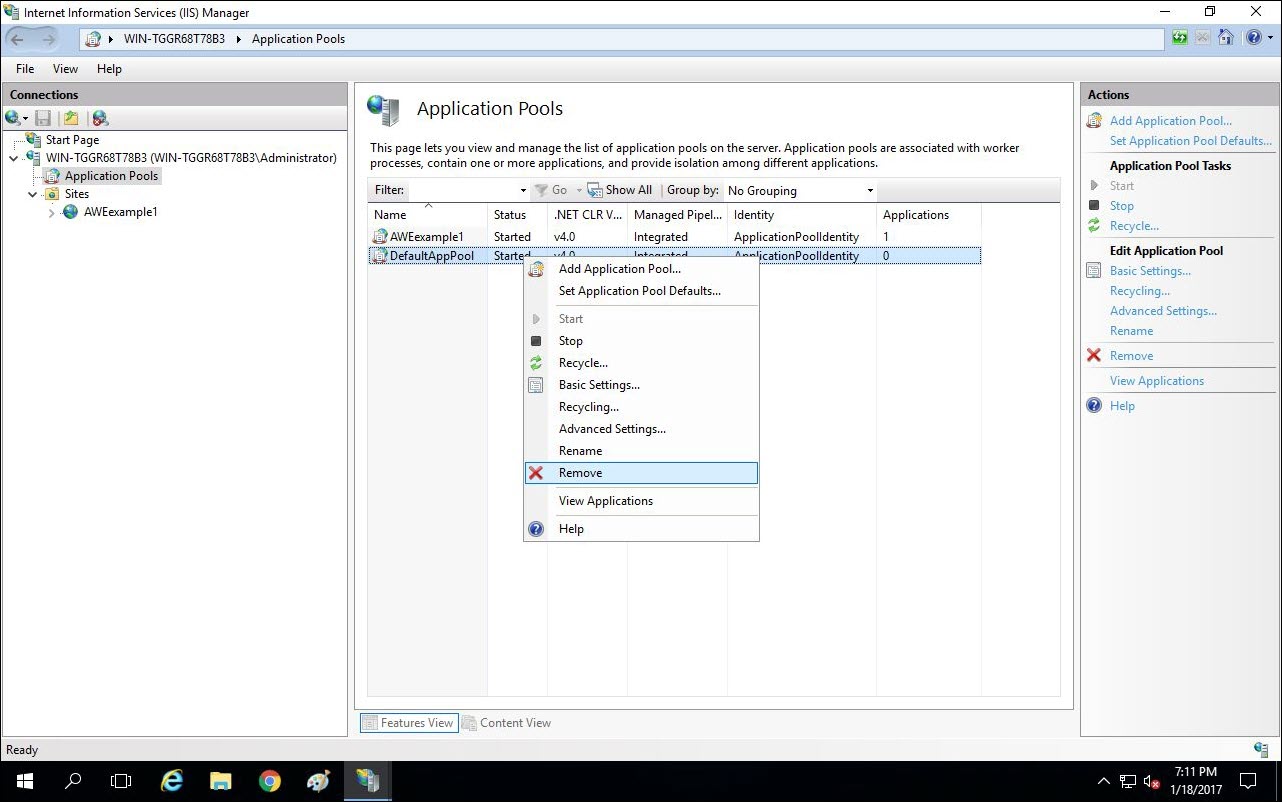
Task: Select Start Page in the tree
Action: pyautogui.click(x=72, y=140)
